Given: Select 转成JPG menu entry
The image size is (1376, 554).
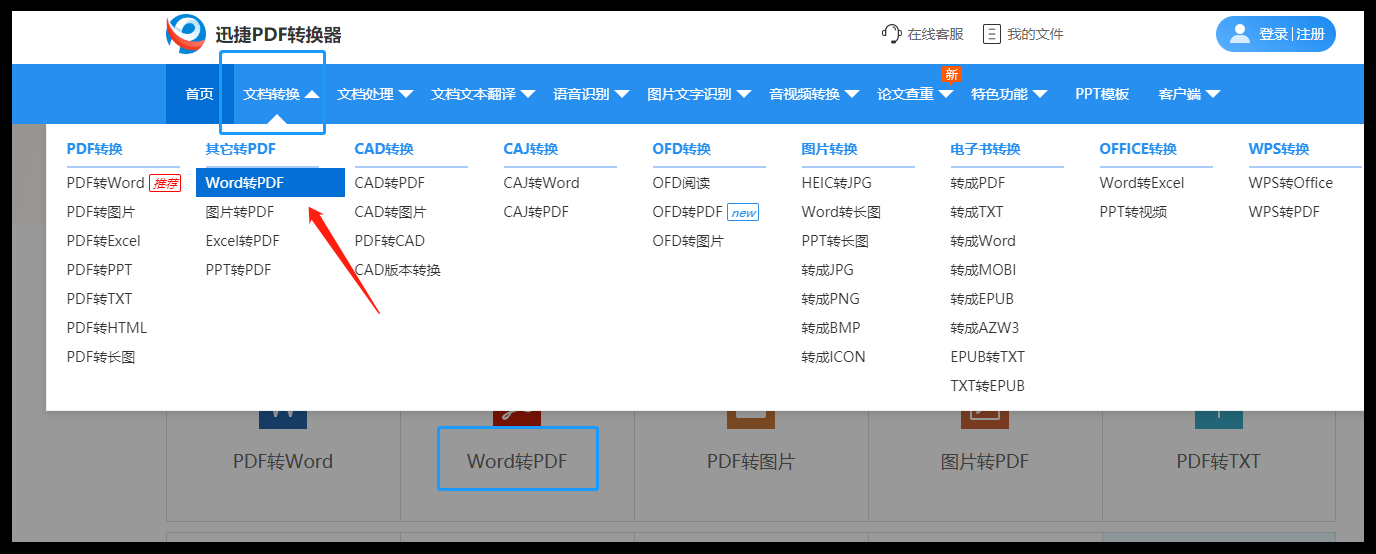Looking at the screenshot, I should (828, 270).
